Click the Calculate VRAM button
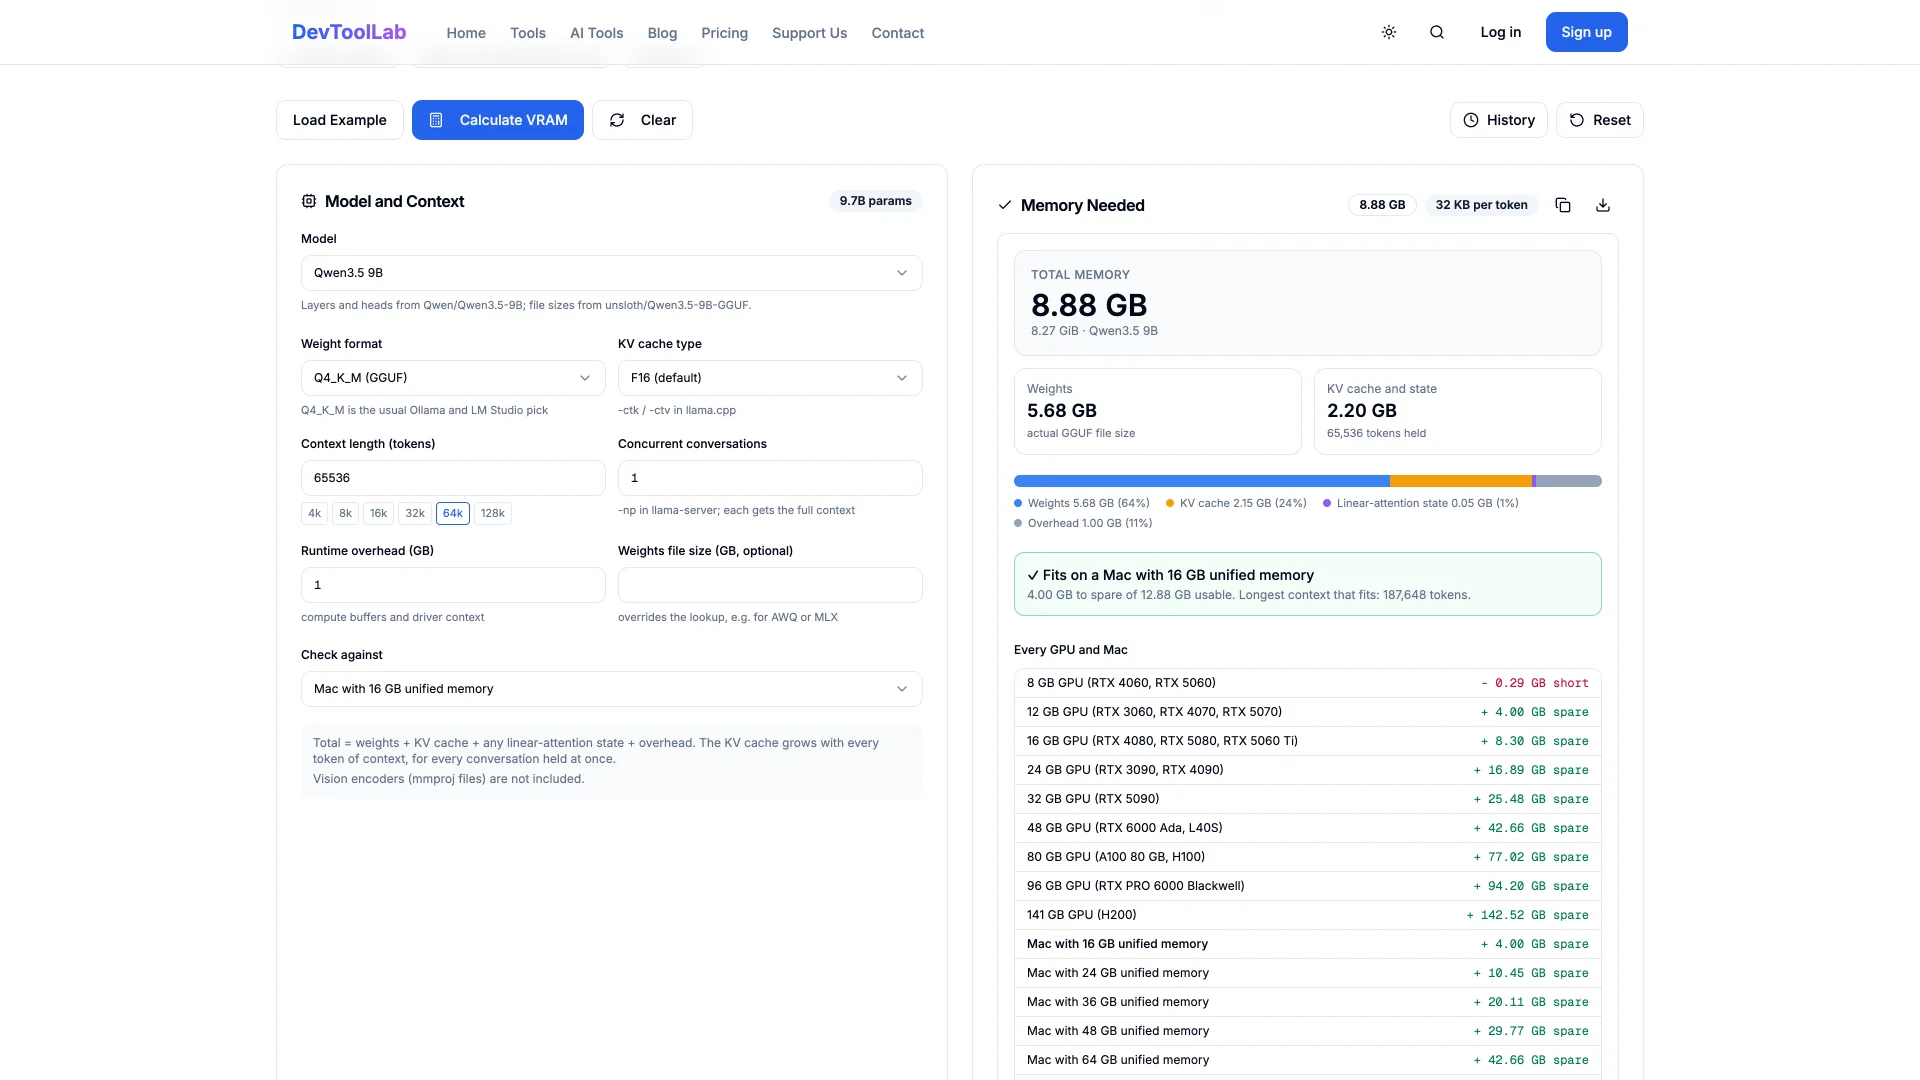Screen dimensions: 1920x1080 (498, 120)
